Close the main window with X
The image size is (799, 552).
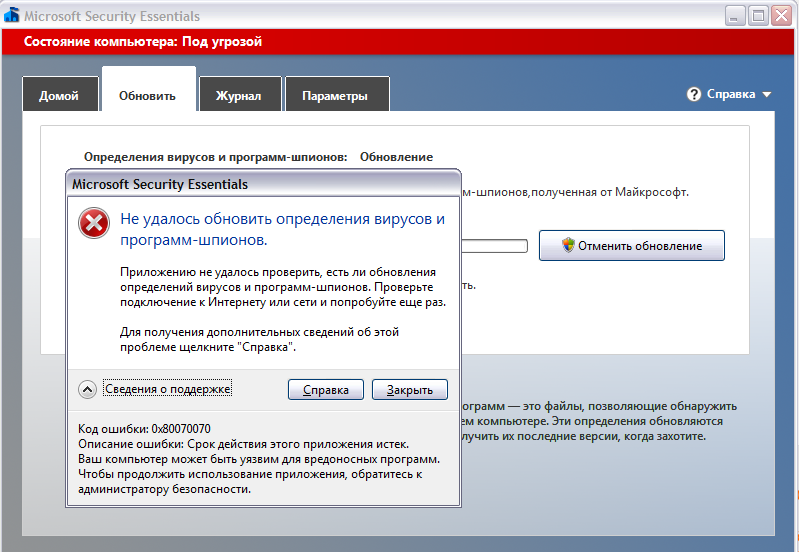(x=781, y=16)
